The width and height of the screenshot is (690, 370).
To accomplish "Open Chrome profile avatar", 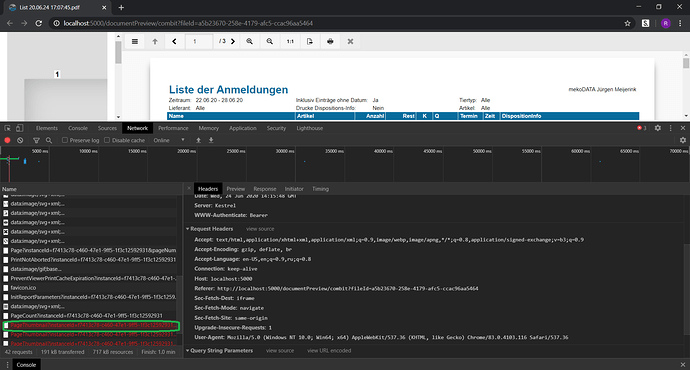I will [665, 23].
